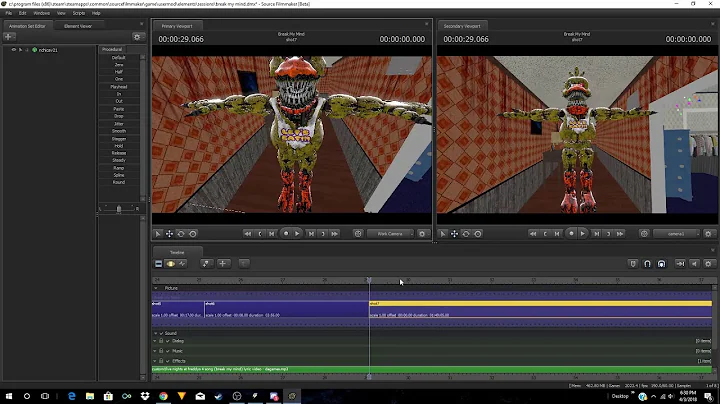The height and width of the screenshot is (404, 720).
Task: Select the rchicav21 animation set
Action: (48, 50)
